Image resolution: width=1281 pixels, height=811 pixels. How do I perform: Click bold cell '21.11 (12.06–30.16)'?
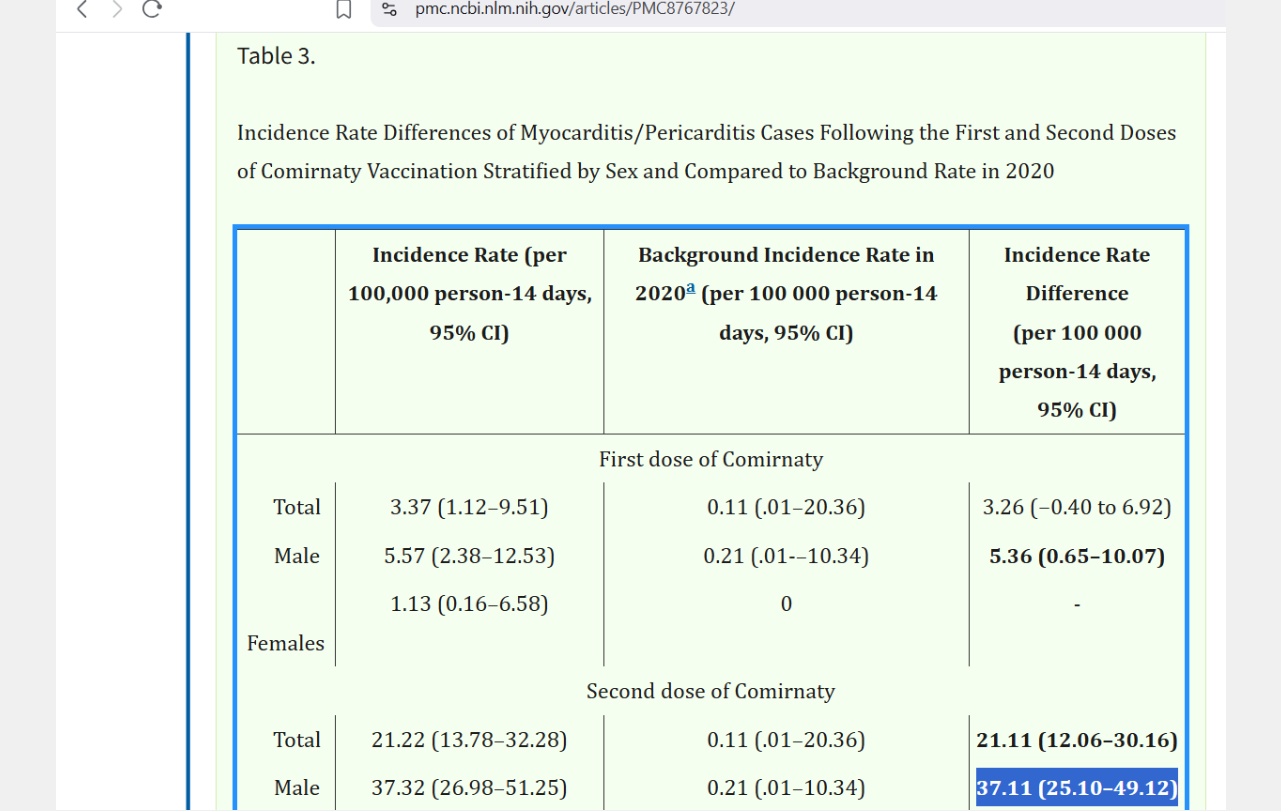coord(1077,740)
